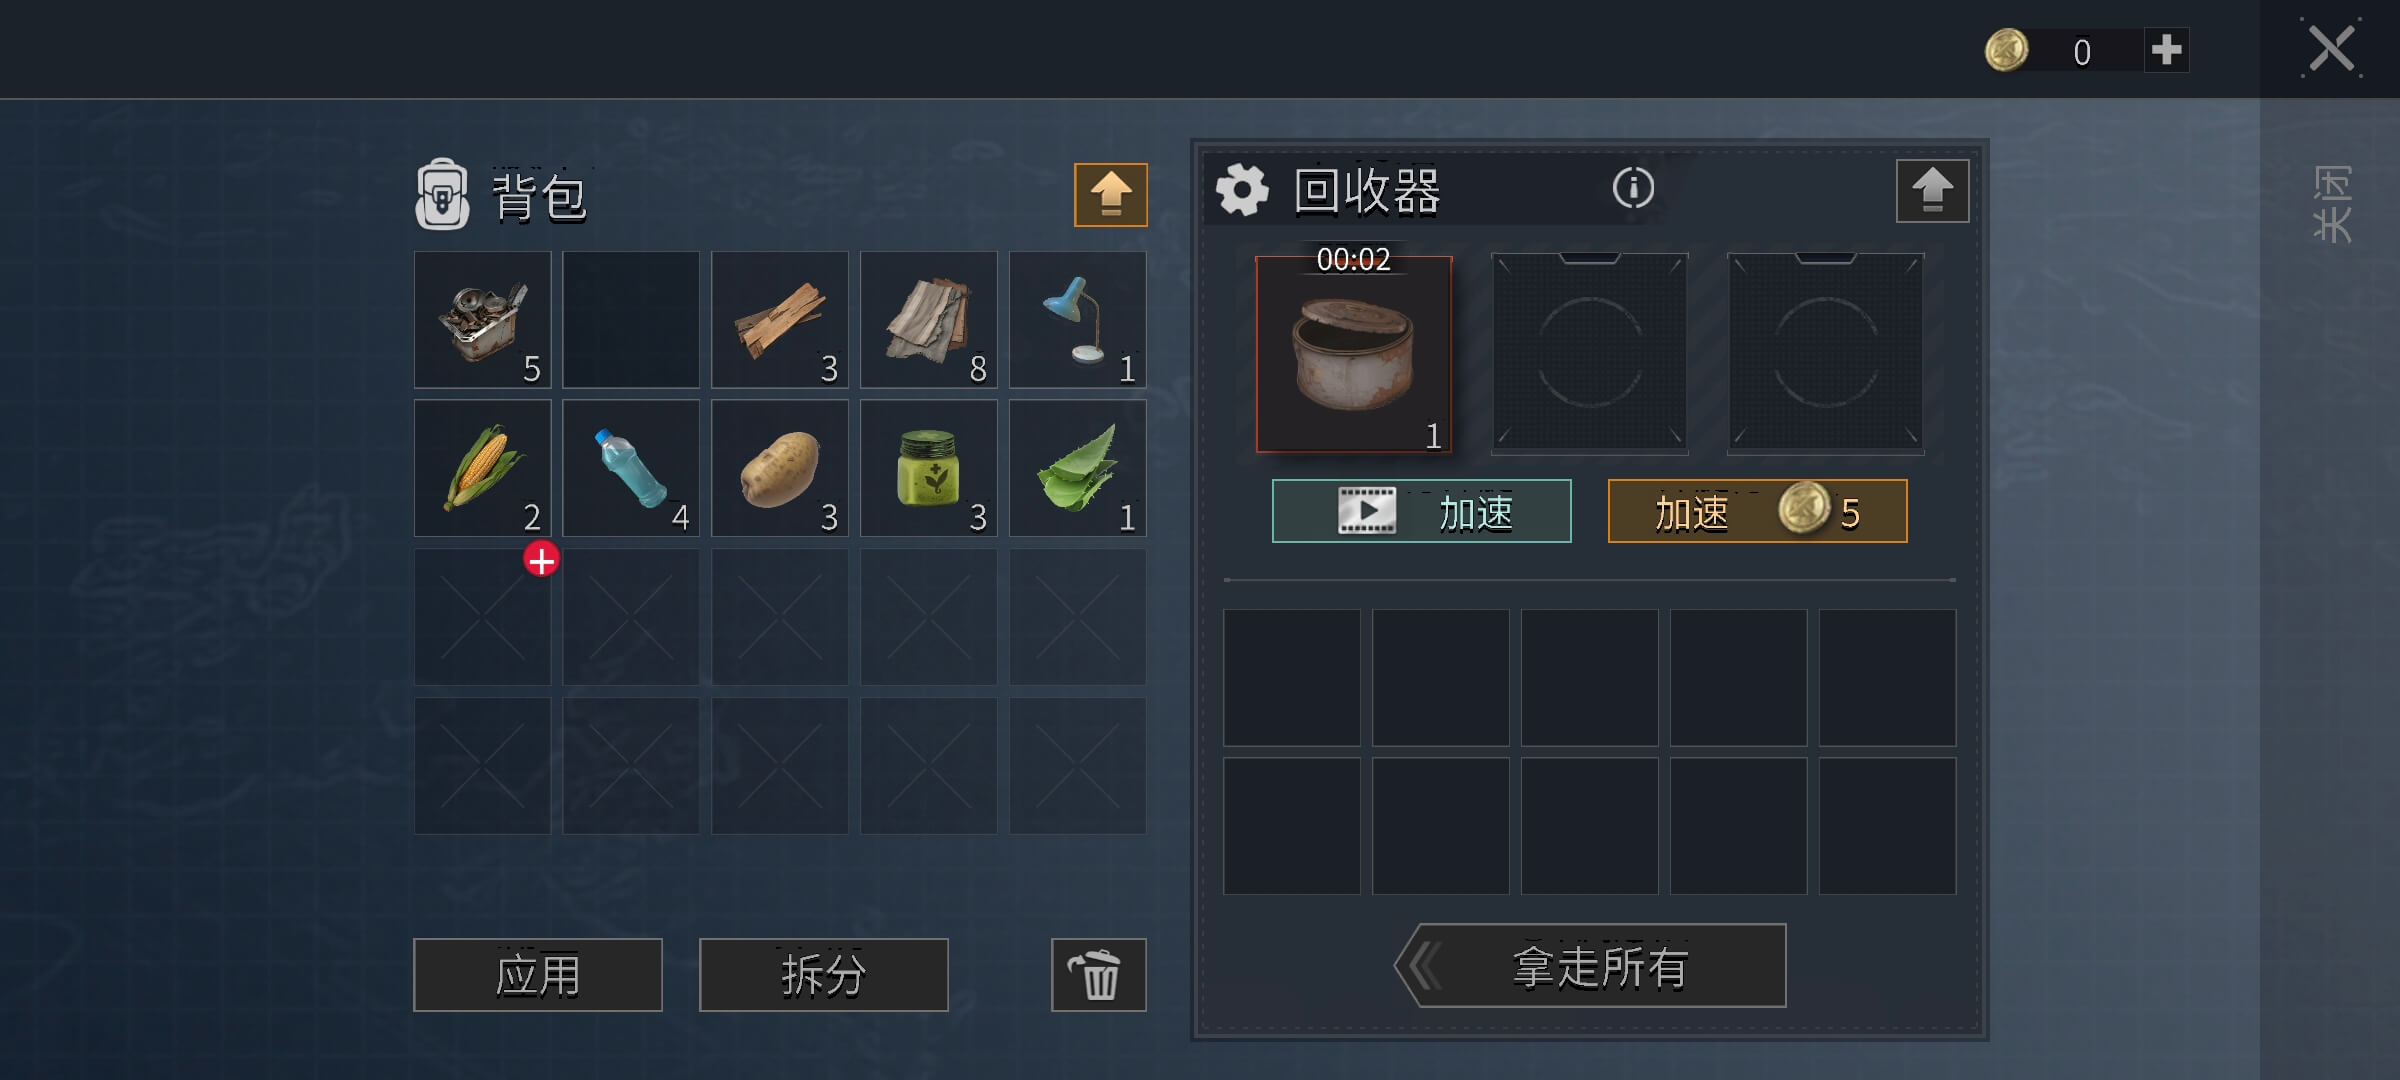Screen dimensions: 2400x1080
Task: Open the recycler info icon
Action: tap(1633, 188)
